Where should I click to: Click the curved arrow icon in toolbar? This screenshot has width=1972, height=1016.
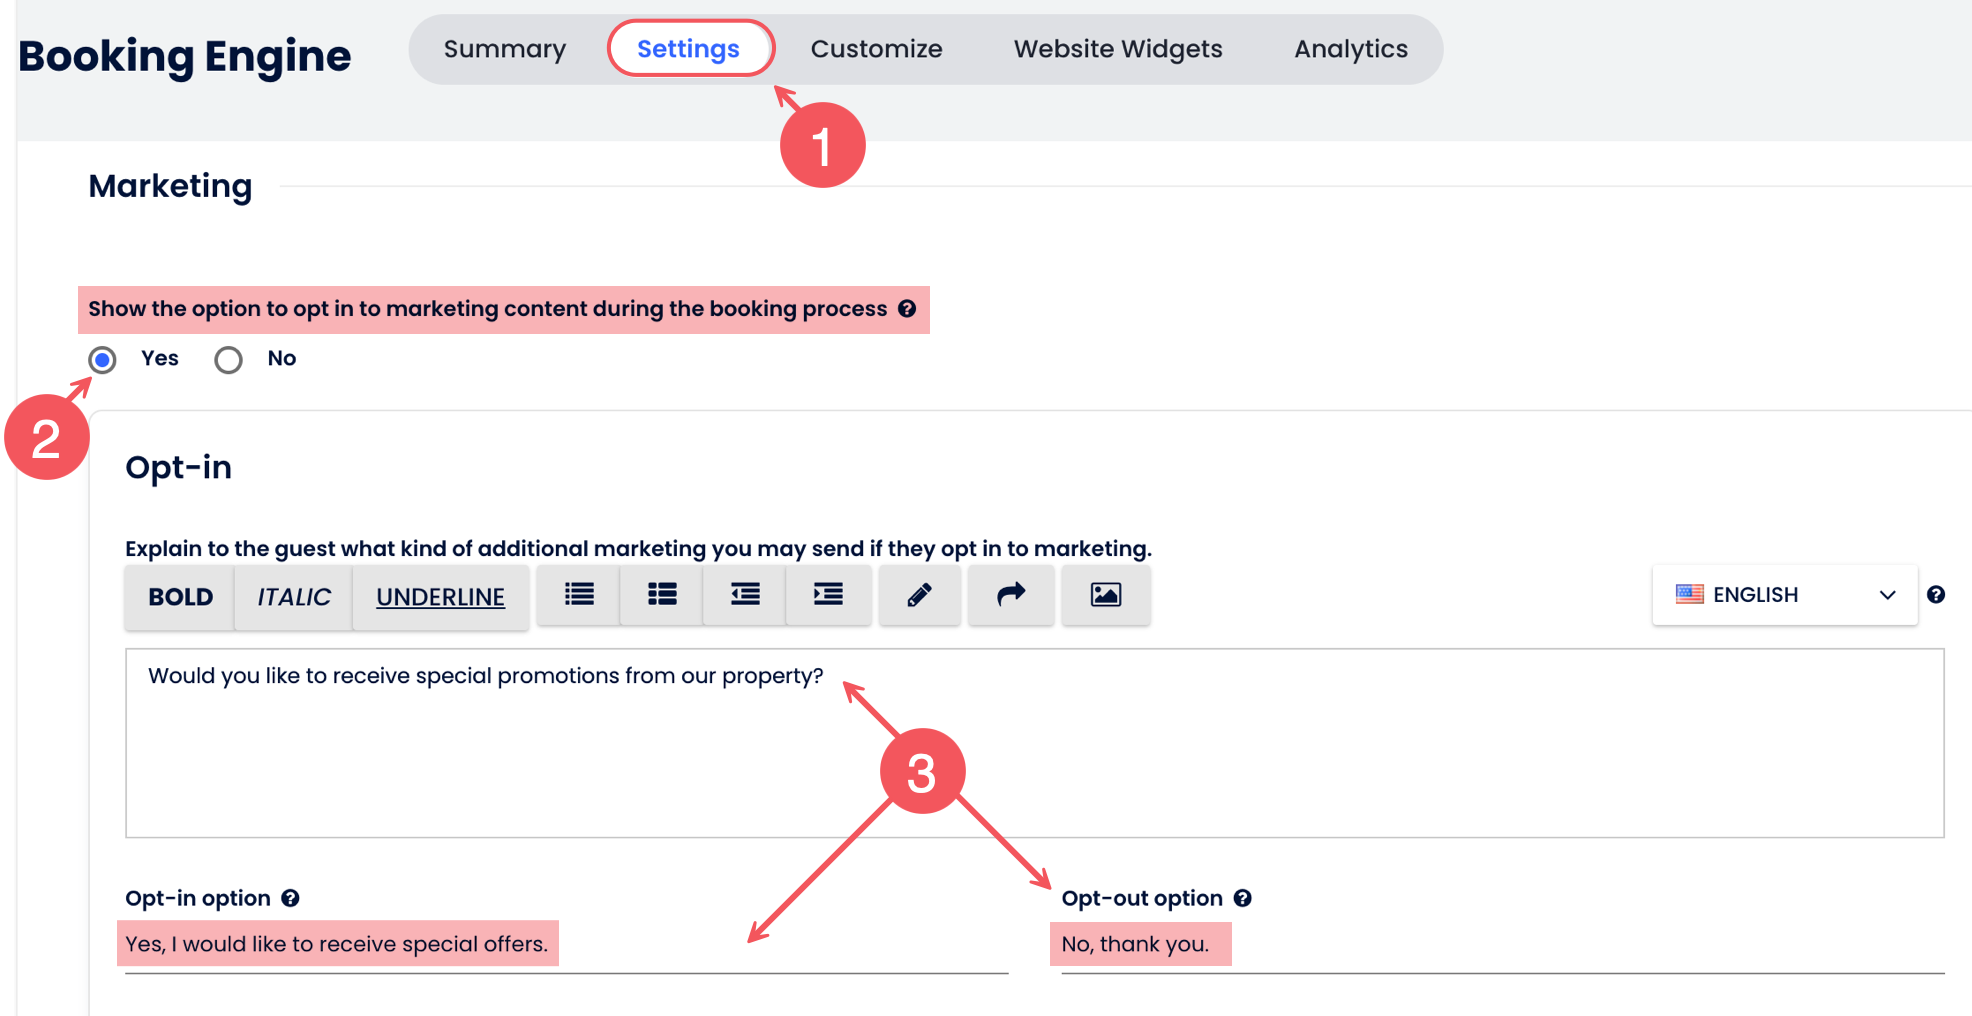pyautogui.click(x=1011, y=595)
